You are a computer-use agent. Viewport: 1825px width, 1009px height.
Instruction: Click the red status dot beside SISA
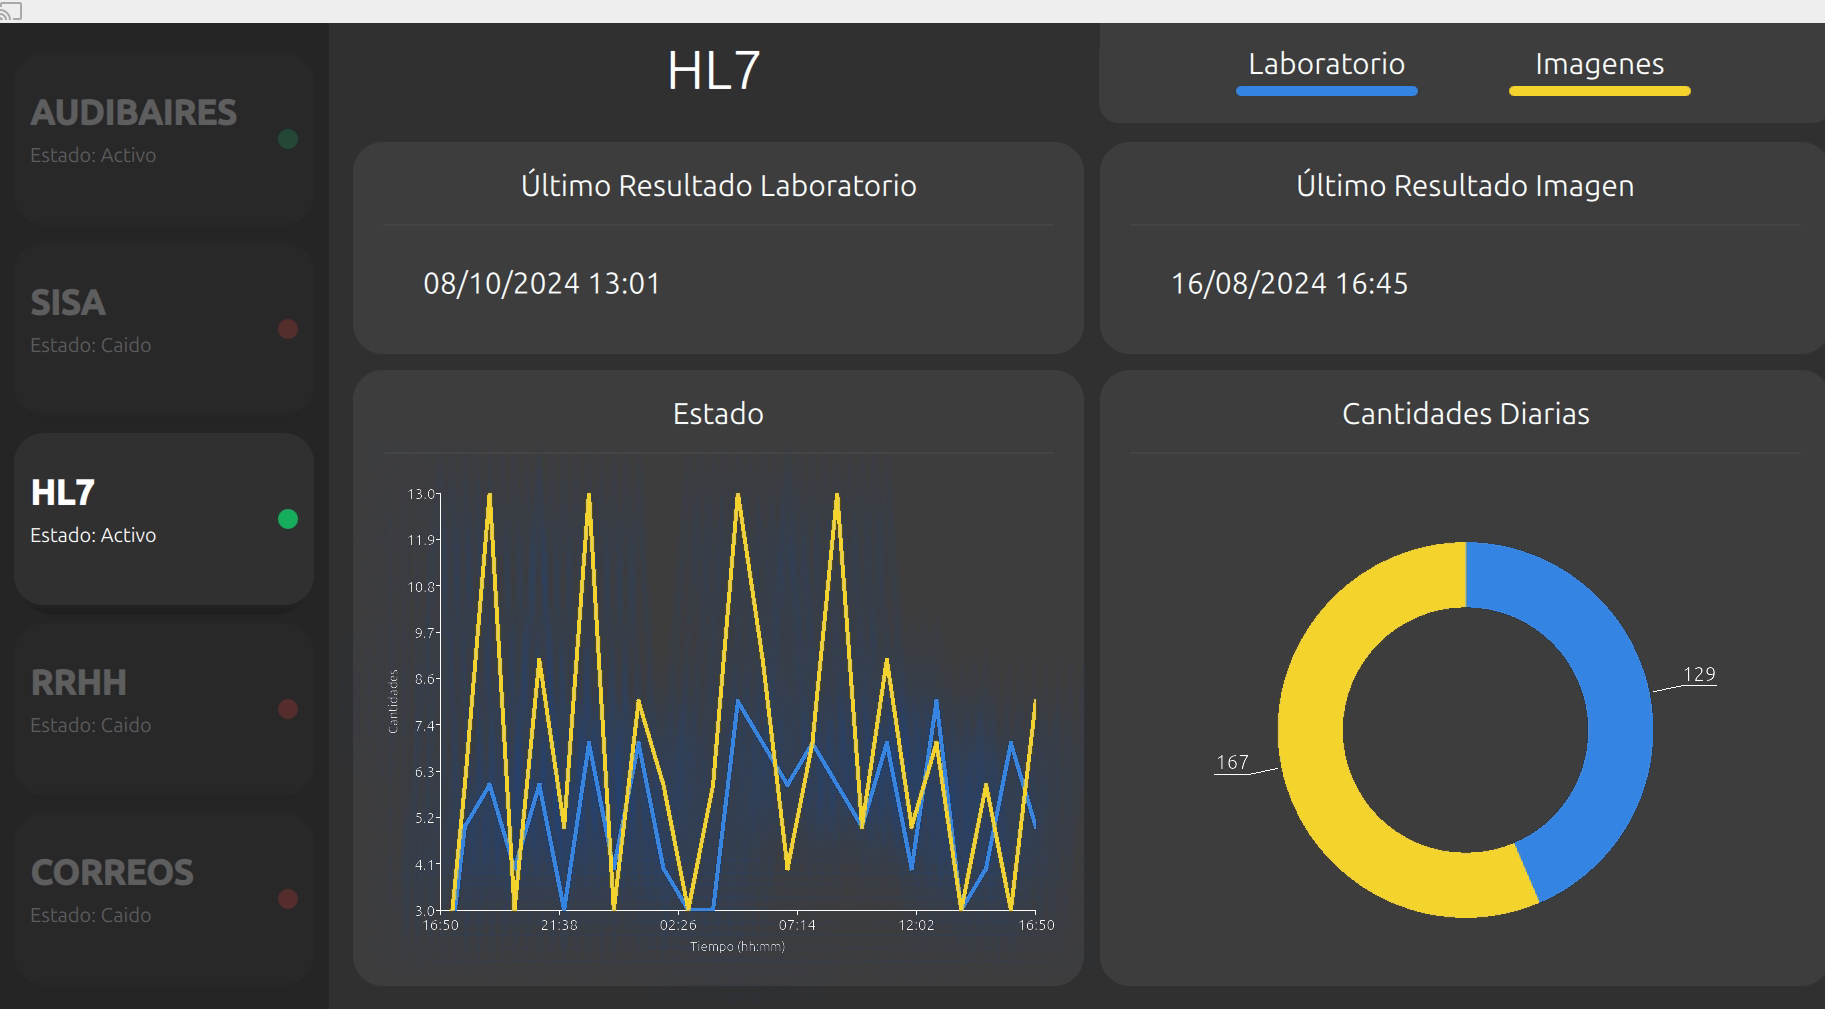pyautogui.click(x=288, y=329)
